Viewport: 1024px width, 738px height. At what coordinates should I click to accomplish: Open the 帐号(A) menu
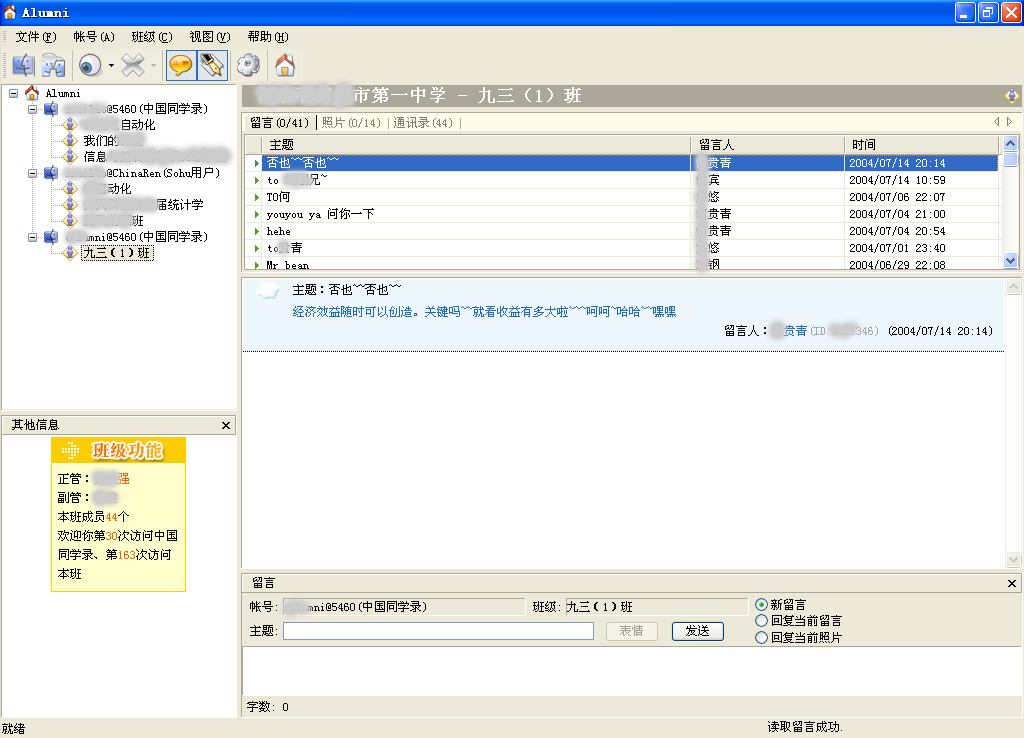click(x=94, y=37)
